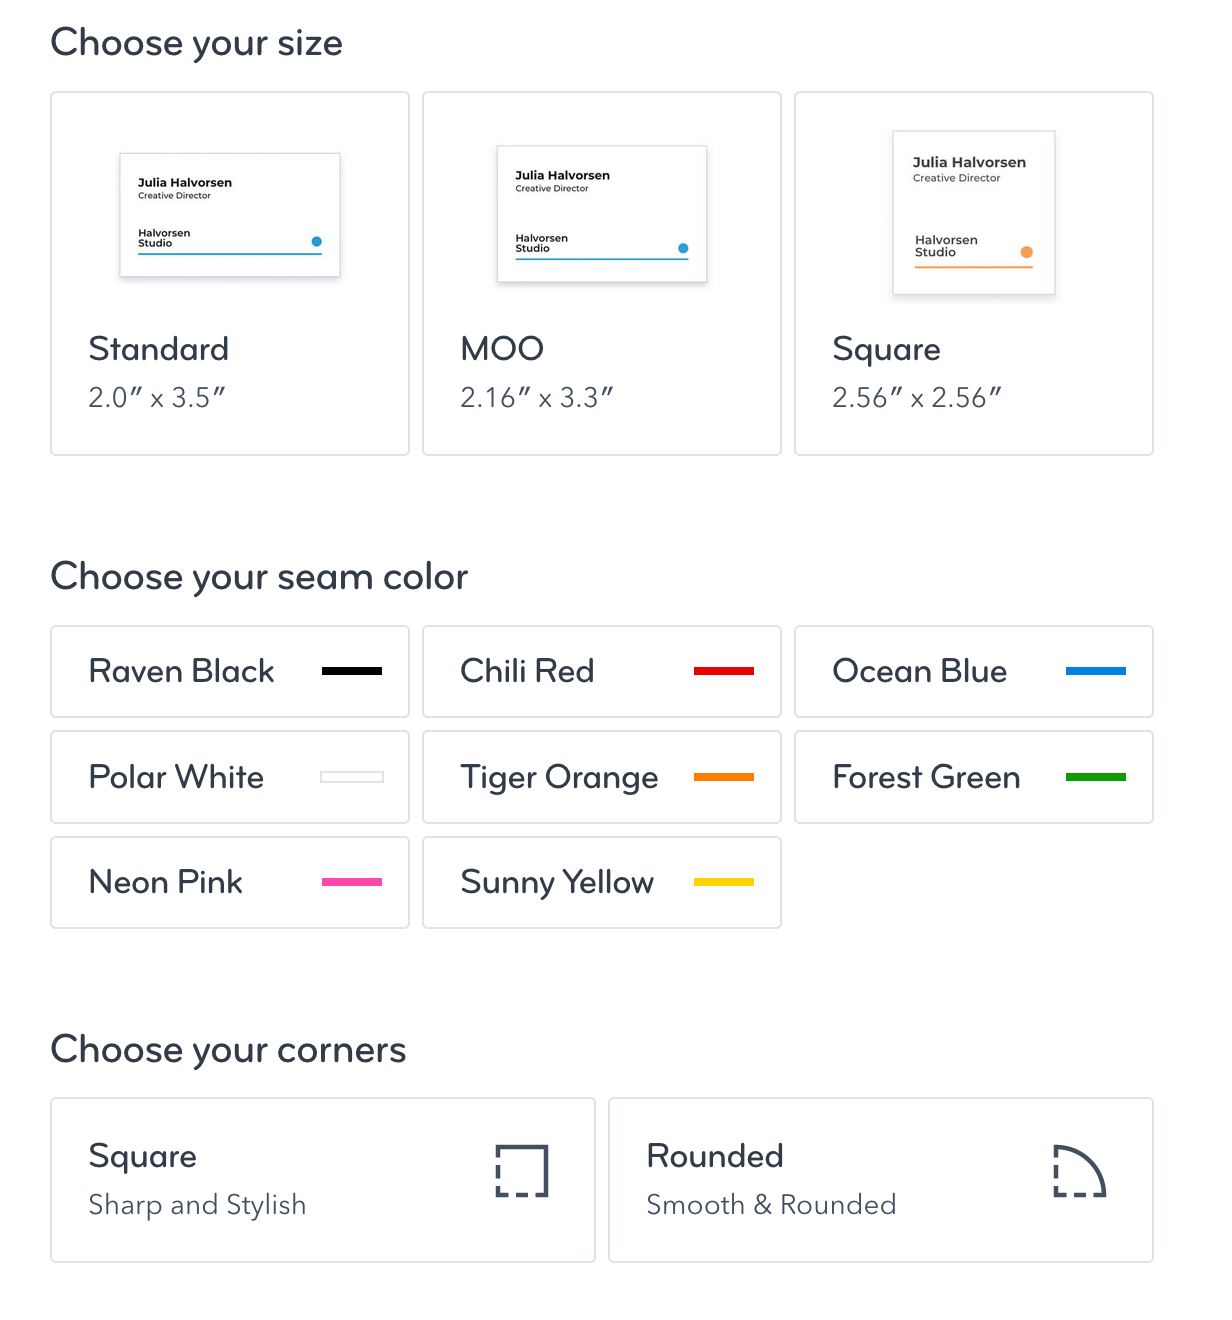This screenshot has height=1320, width=1232.
Task: Select the square corners dashed icon
Action: tap(522, 1171)
